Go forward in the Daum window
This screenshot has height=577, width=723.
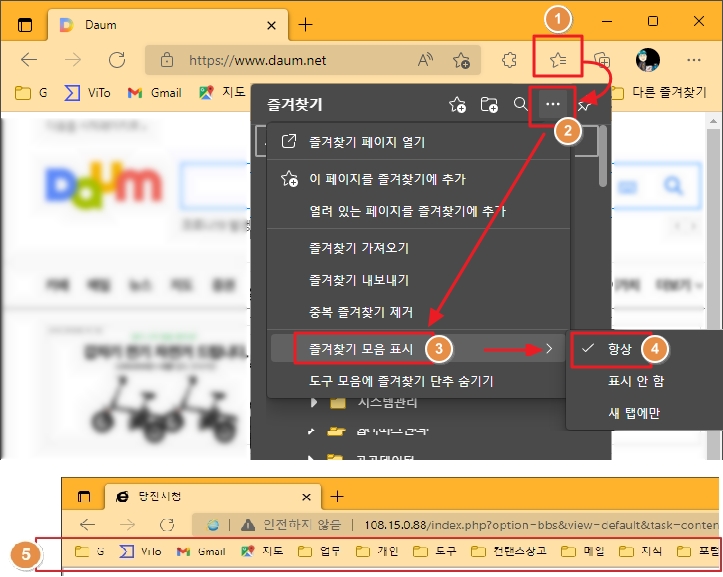[x=72, y=59]
